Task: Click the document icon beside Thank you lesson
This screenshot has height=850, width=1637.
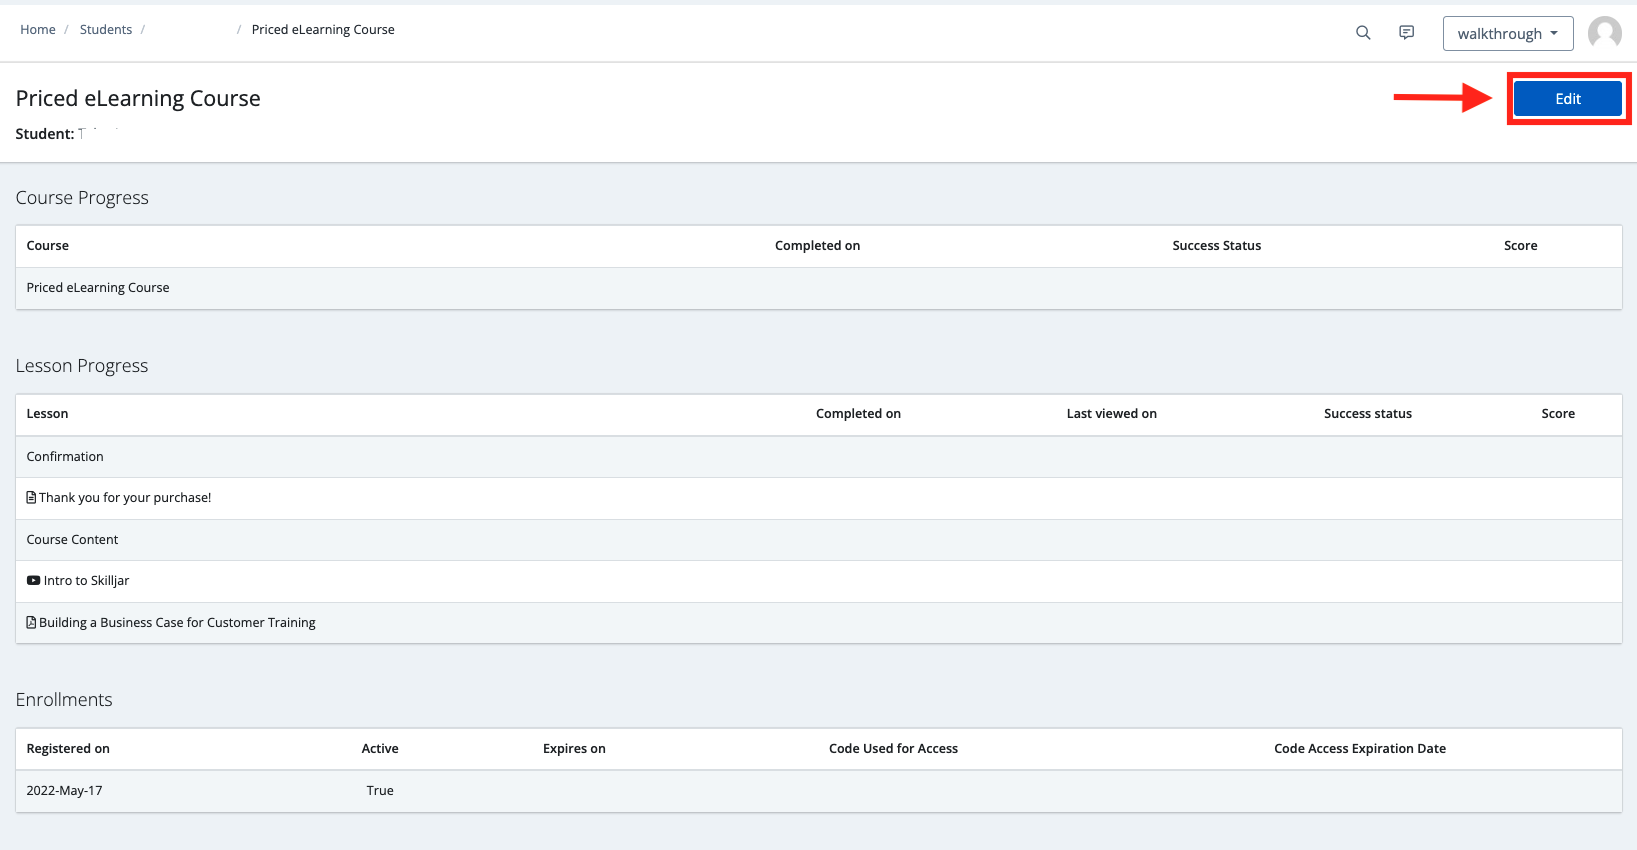Action: click(31, 498)
